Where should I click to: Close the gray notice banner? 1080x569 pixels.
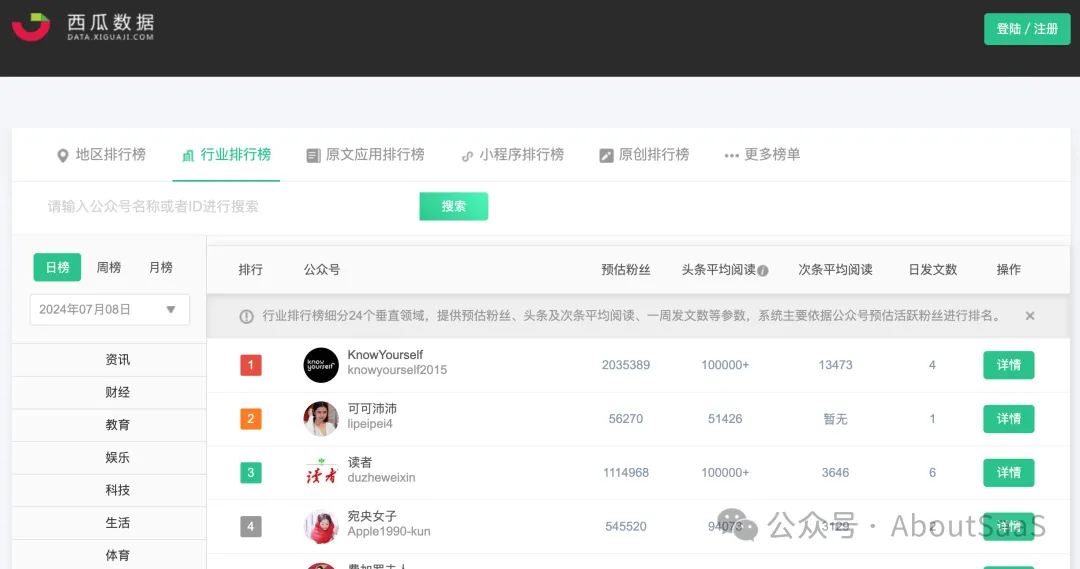[x=1030, y=316]
